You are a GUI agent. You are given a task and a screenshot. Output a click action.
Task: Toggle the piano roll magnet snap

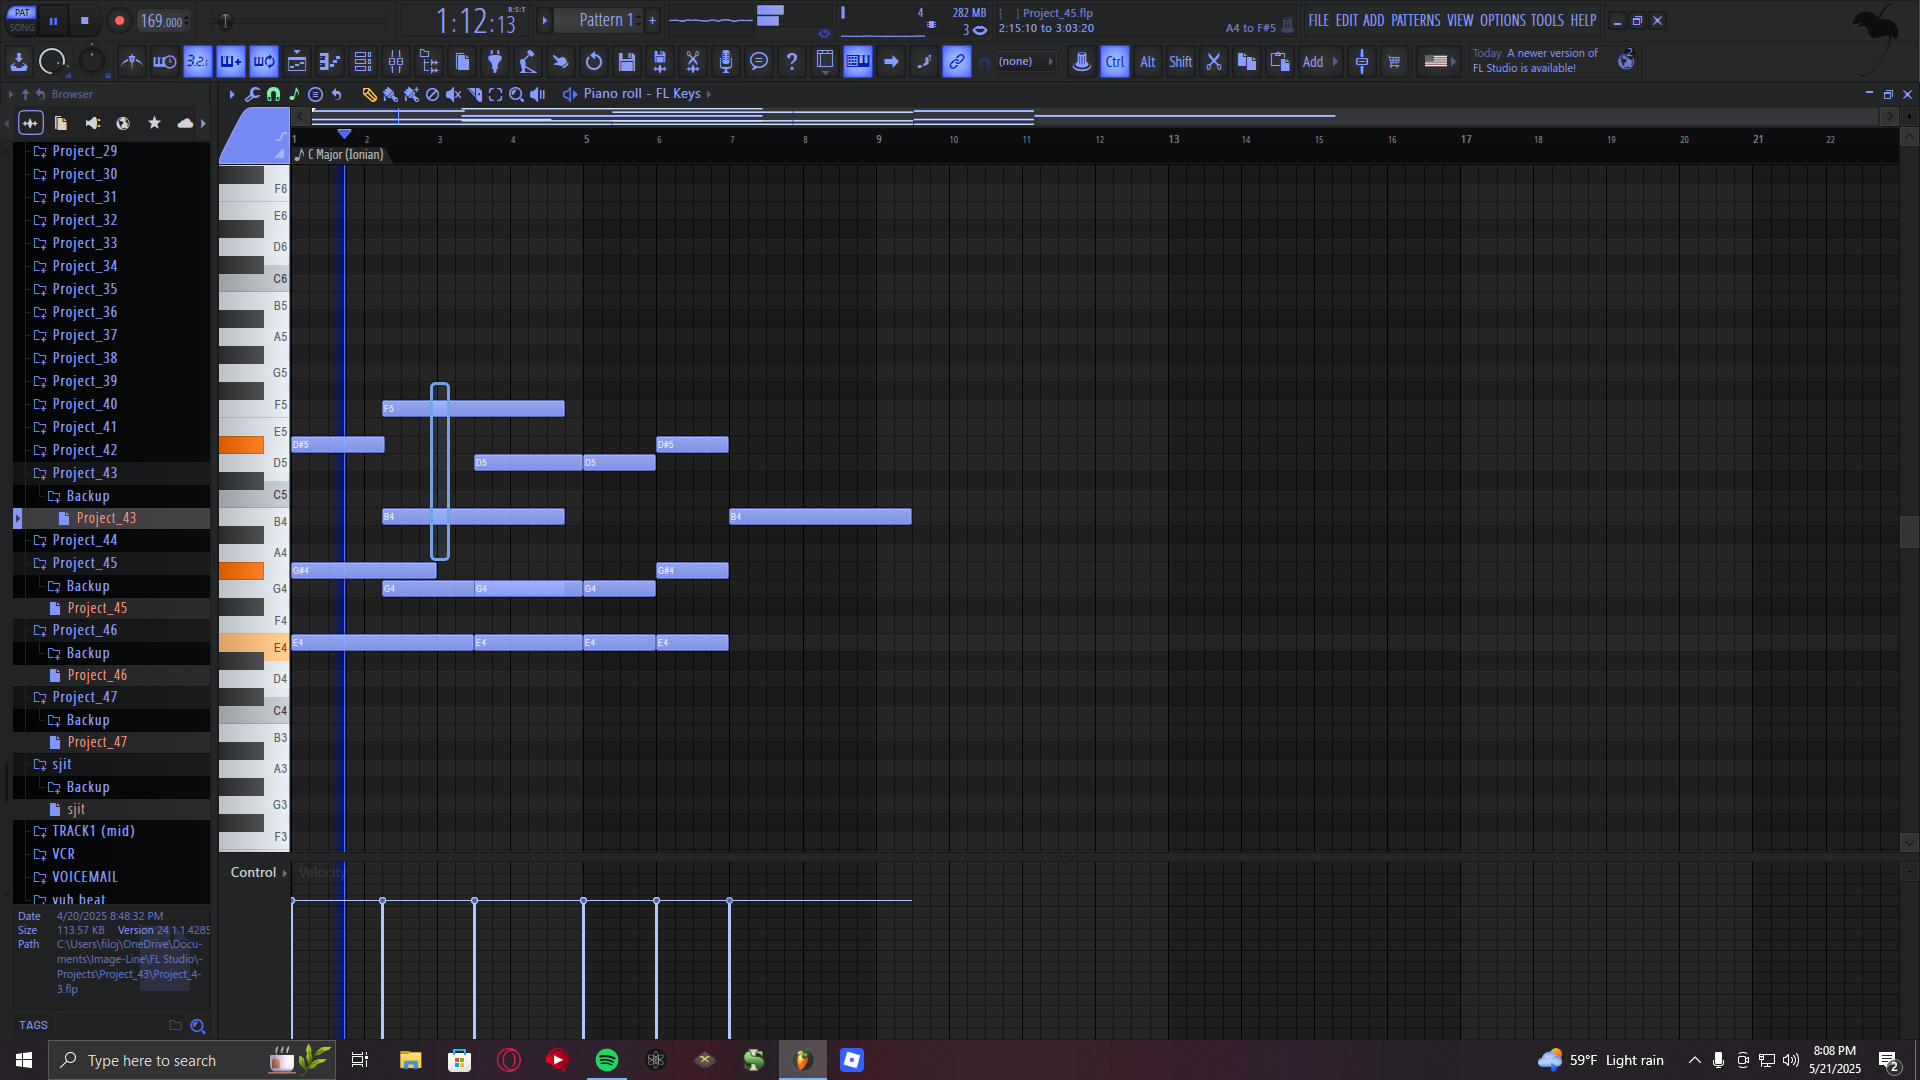click(x=273, y=94)
